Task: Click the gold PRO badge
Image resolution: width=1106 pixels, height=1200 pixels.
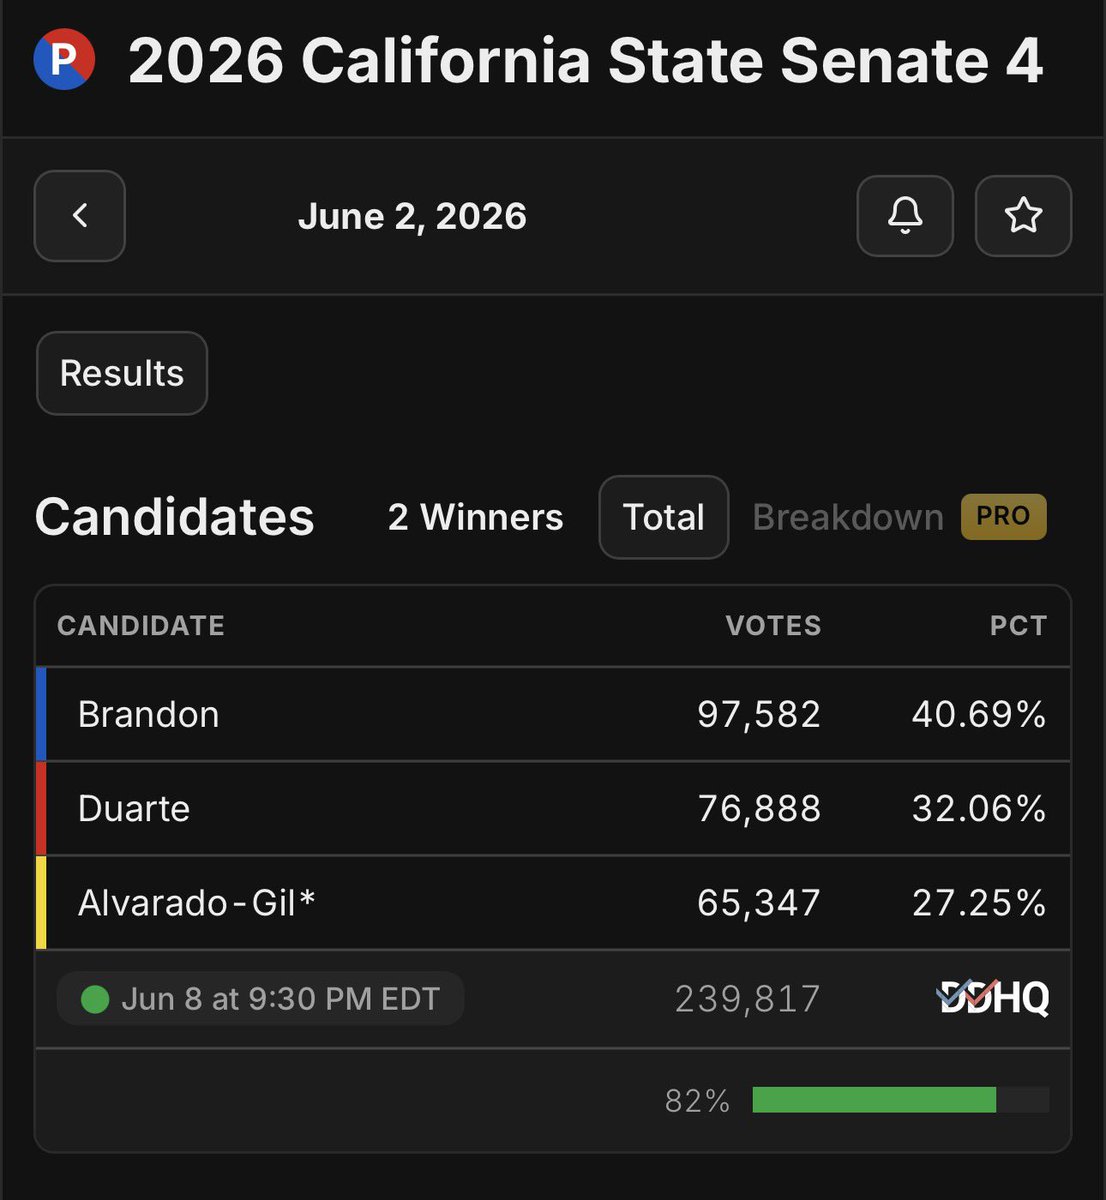Action: 1003,516
